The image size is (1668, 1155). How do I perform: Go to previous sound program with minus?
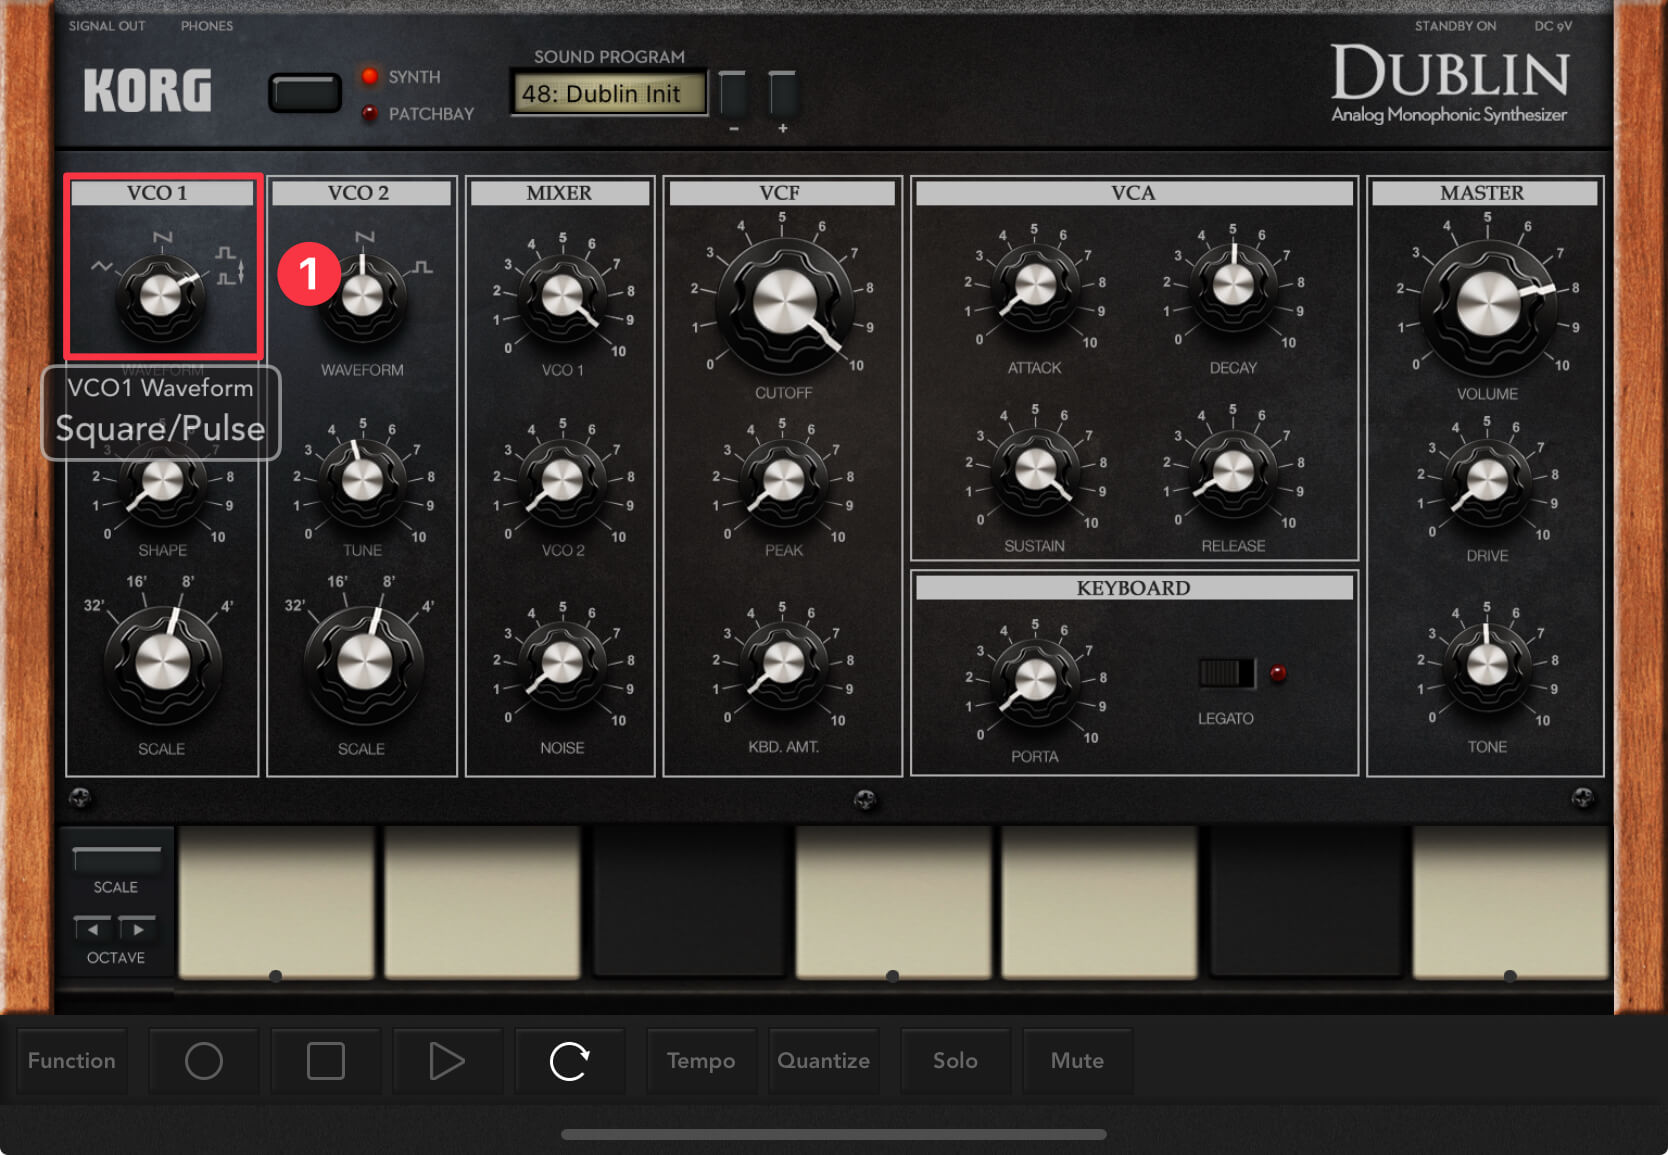point(733,95)
